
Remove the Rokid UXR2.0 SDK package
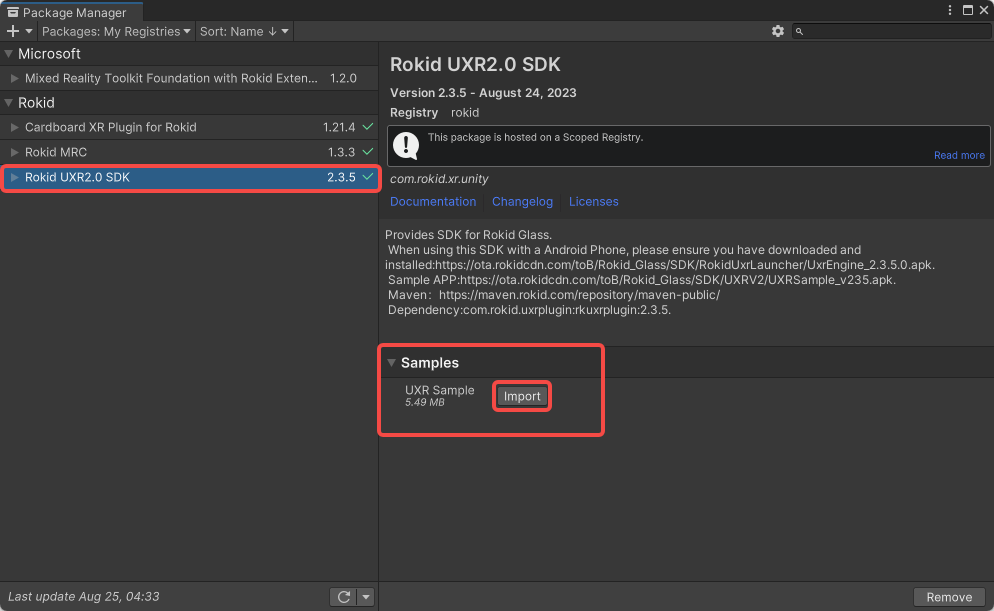coord(949,597)
